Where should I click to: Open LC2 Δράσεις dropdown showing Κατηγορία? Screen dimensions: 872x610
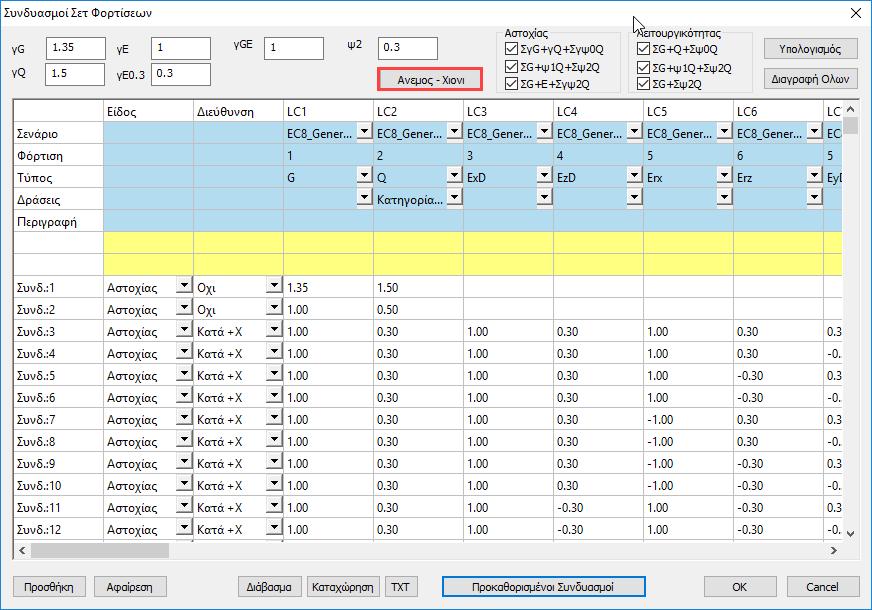pos(454,197)
